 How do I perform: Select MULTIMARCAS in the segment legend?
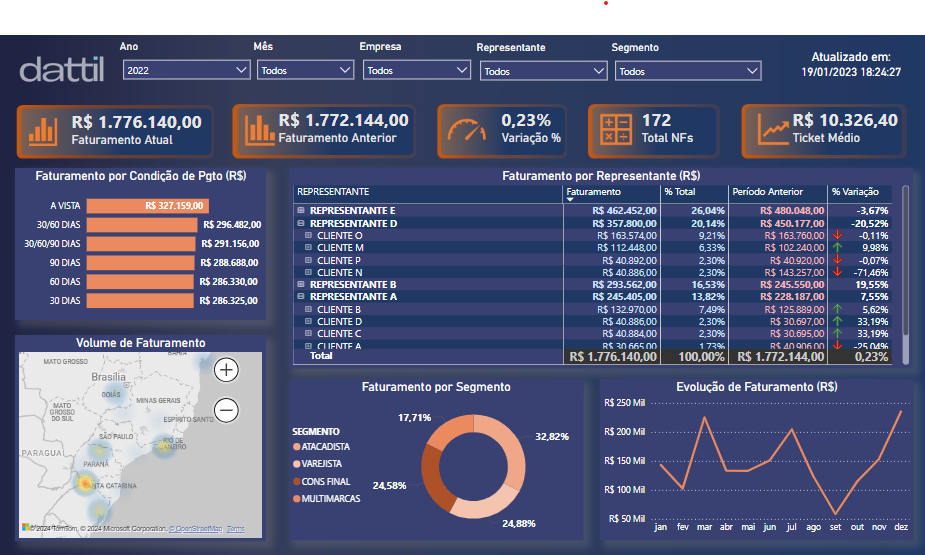(327, 498)
